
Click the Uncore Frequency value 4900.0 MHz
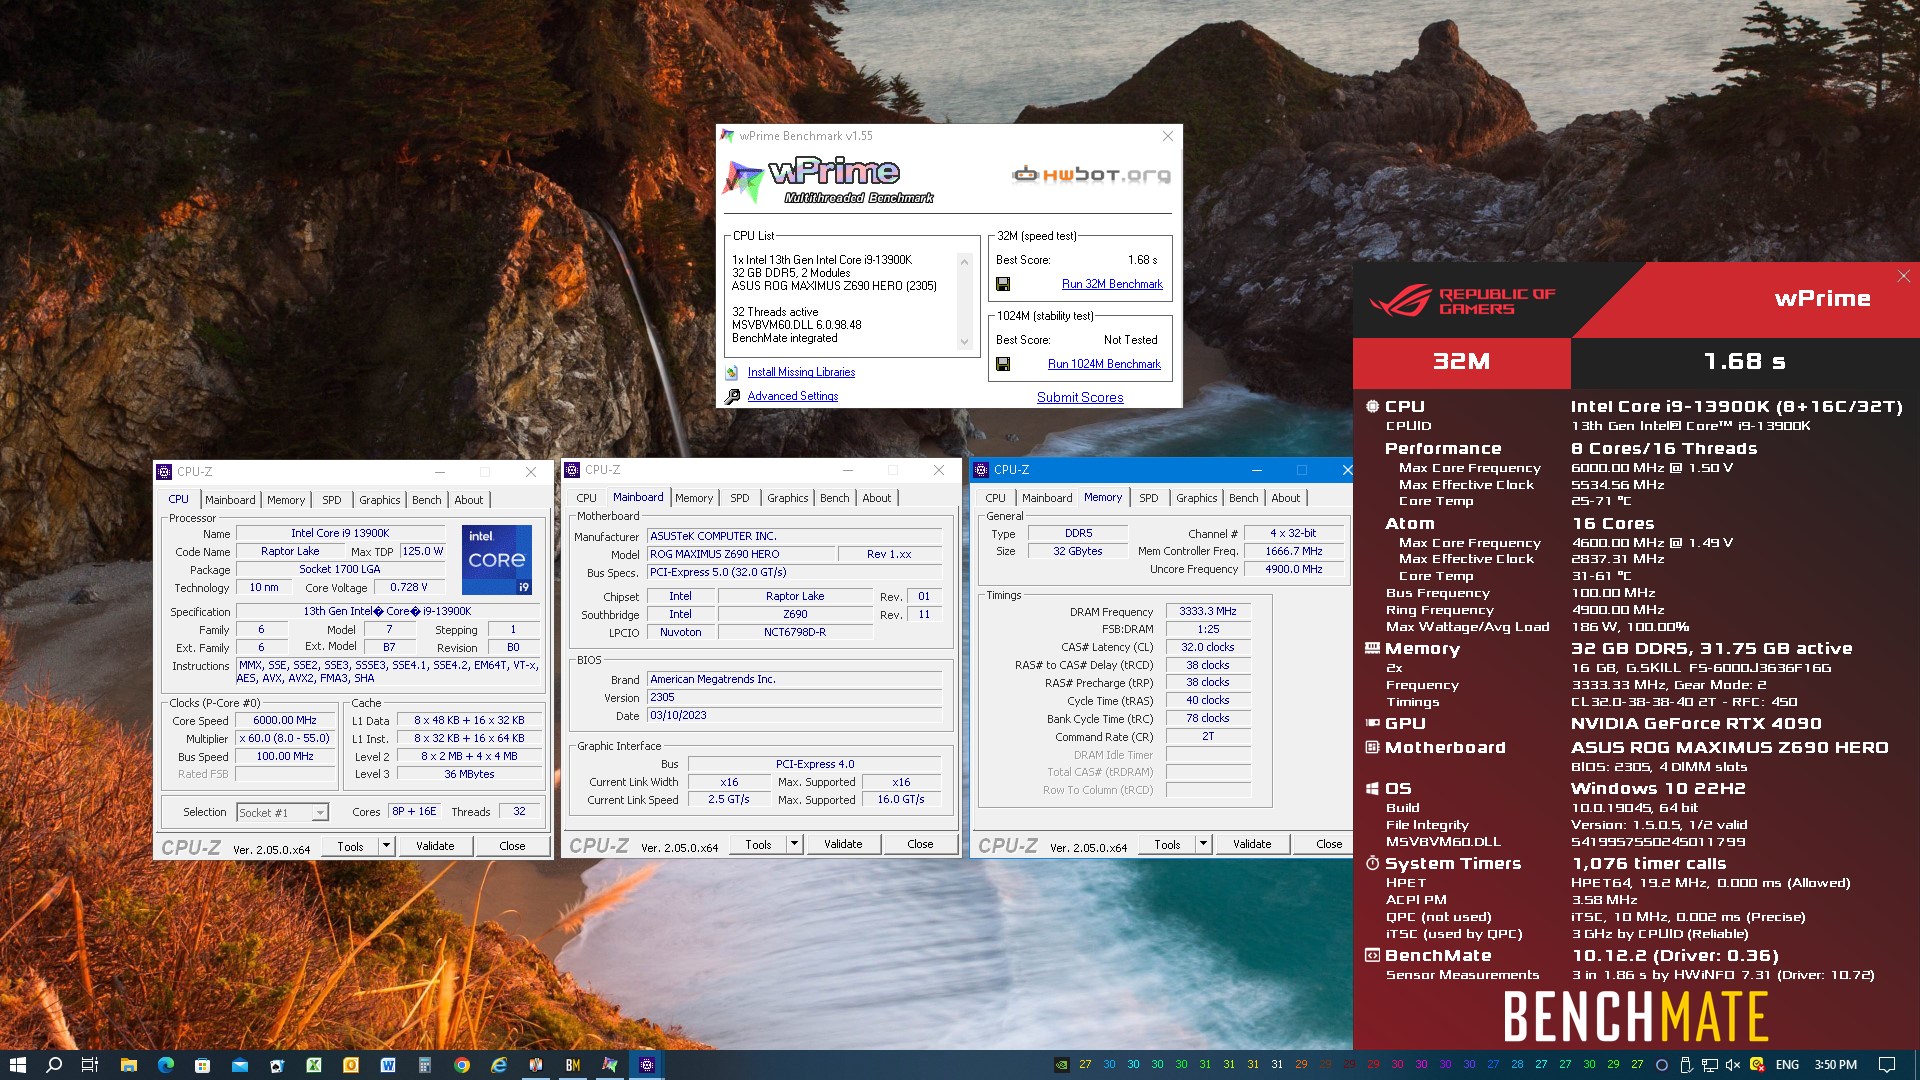point(1293,570)
